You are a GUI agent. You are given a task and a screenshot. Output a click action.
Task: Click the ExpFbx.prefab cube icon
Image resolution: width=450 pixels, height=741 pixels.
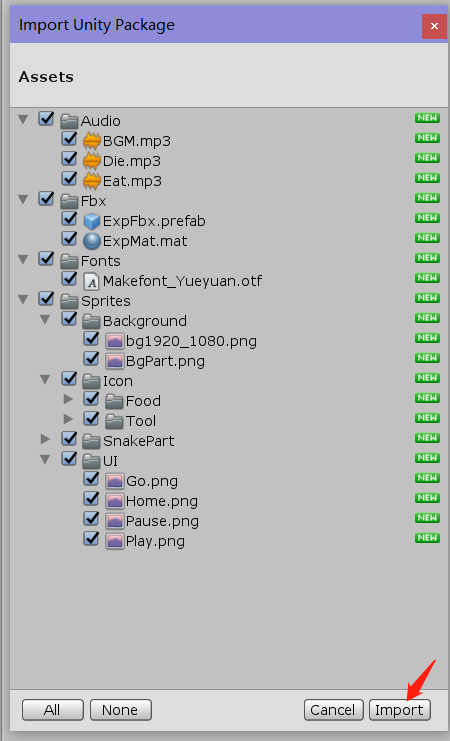[92, 221]
